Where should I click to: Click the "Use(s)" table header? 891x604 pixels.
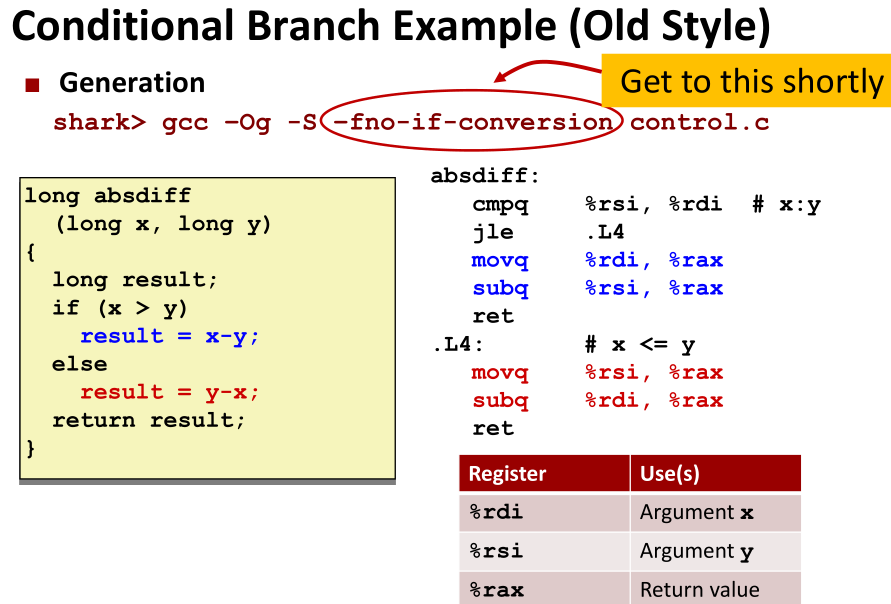(716, 473)
